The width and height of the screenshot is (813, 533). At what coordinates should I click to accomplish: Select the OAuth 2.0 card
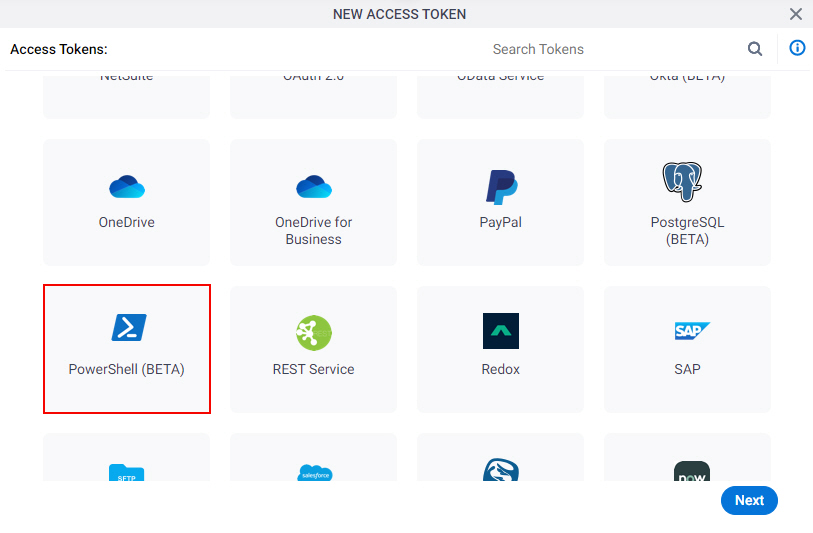[x=314, y=97]
